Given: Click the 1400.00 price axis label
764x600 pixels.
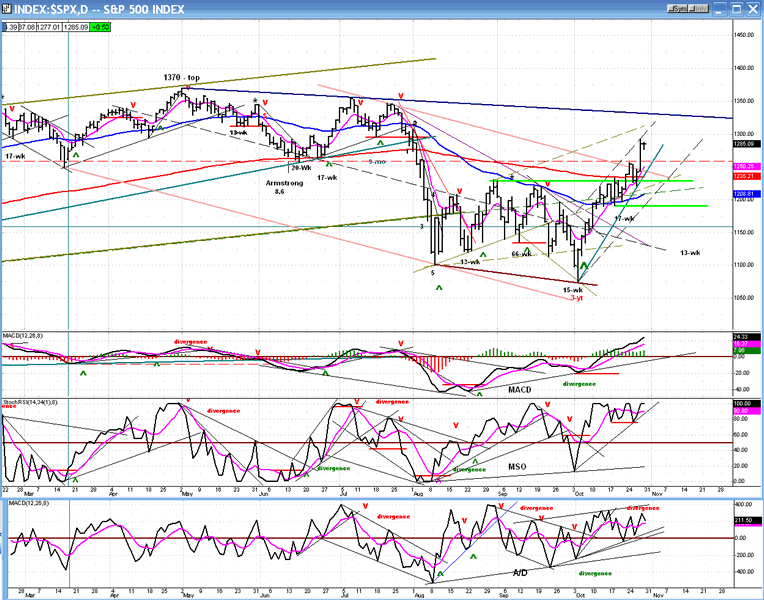Looking at the screenshot, I should coord(744,68).
